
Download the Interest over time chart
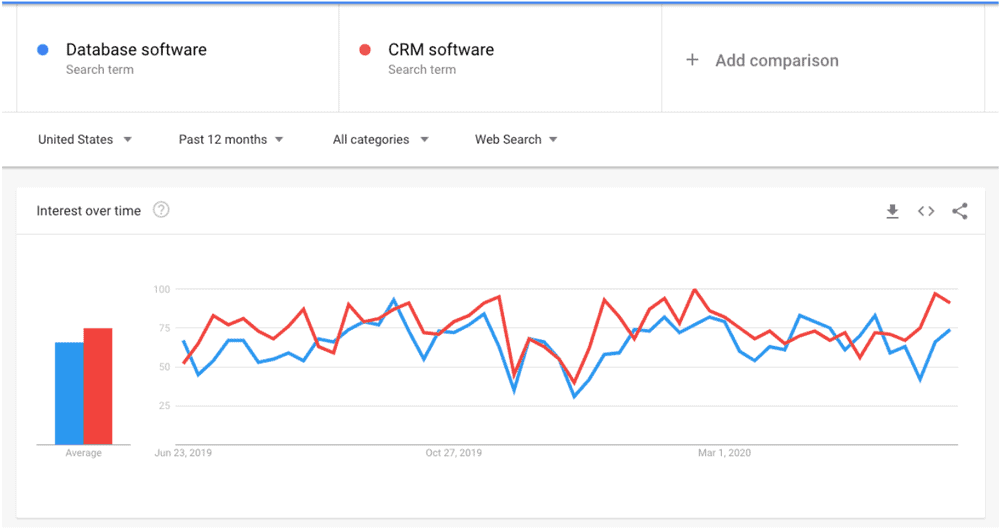(892, 211)
